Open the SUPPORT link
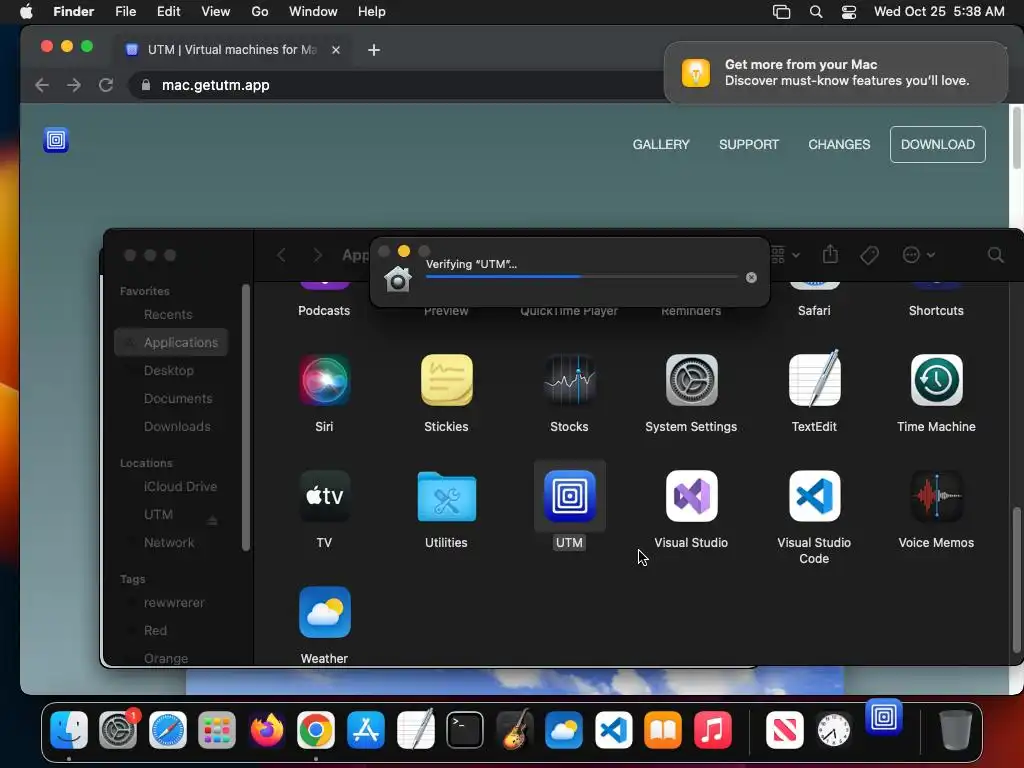 (749, 144)
